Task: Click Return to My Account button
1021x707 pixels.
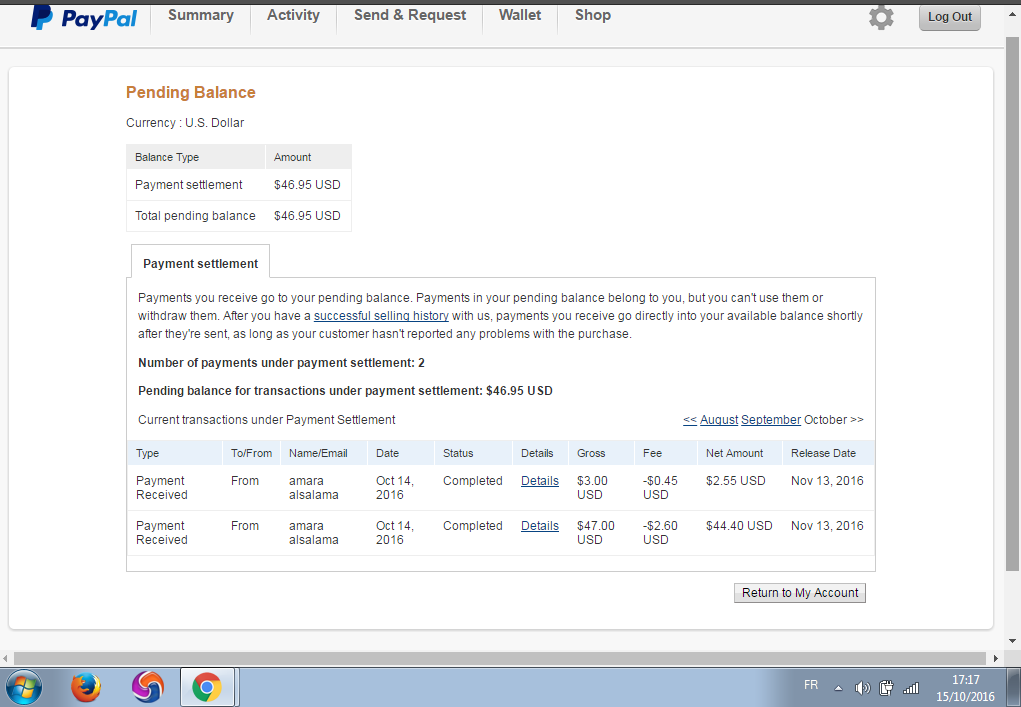Action: coord(800,592)
